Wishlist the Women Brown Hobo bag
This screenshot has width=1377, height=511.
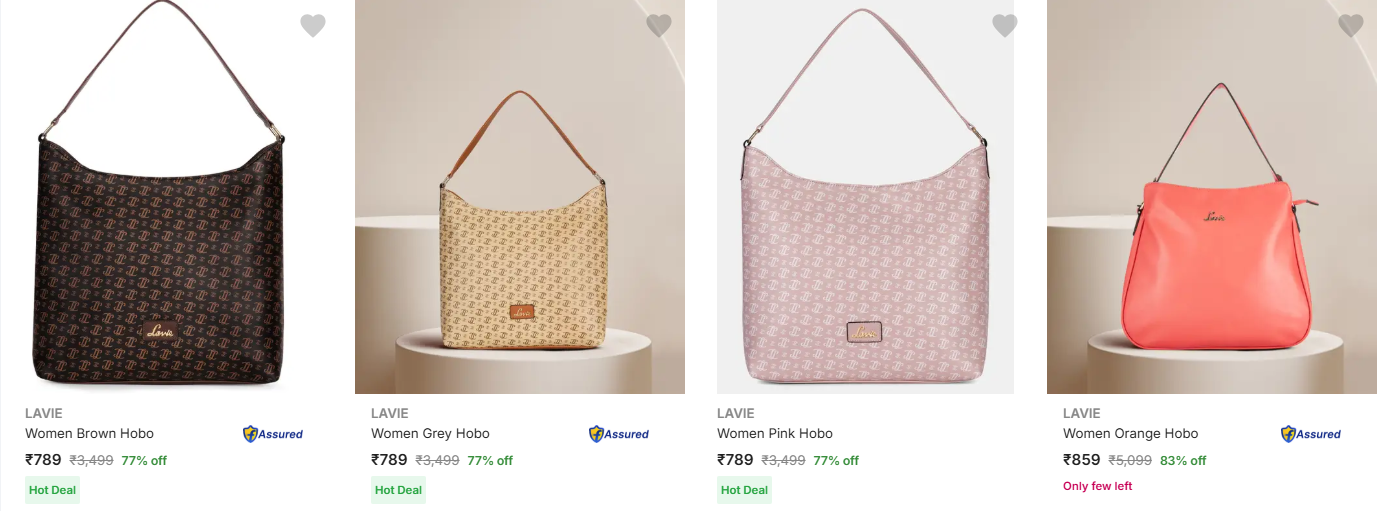(313, 26)
